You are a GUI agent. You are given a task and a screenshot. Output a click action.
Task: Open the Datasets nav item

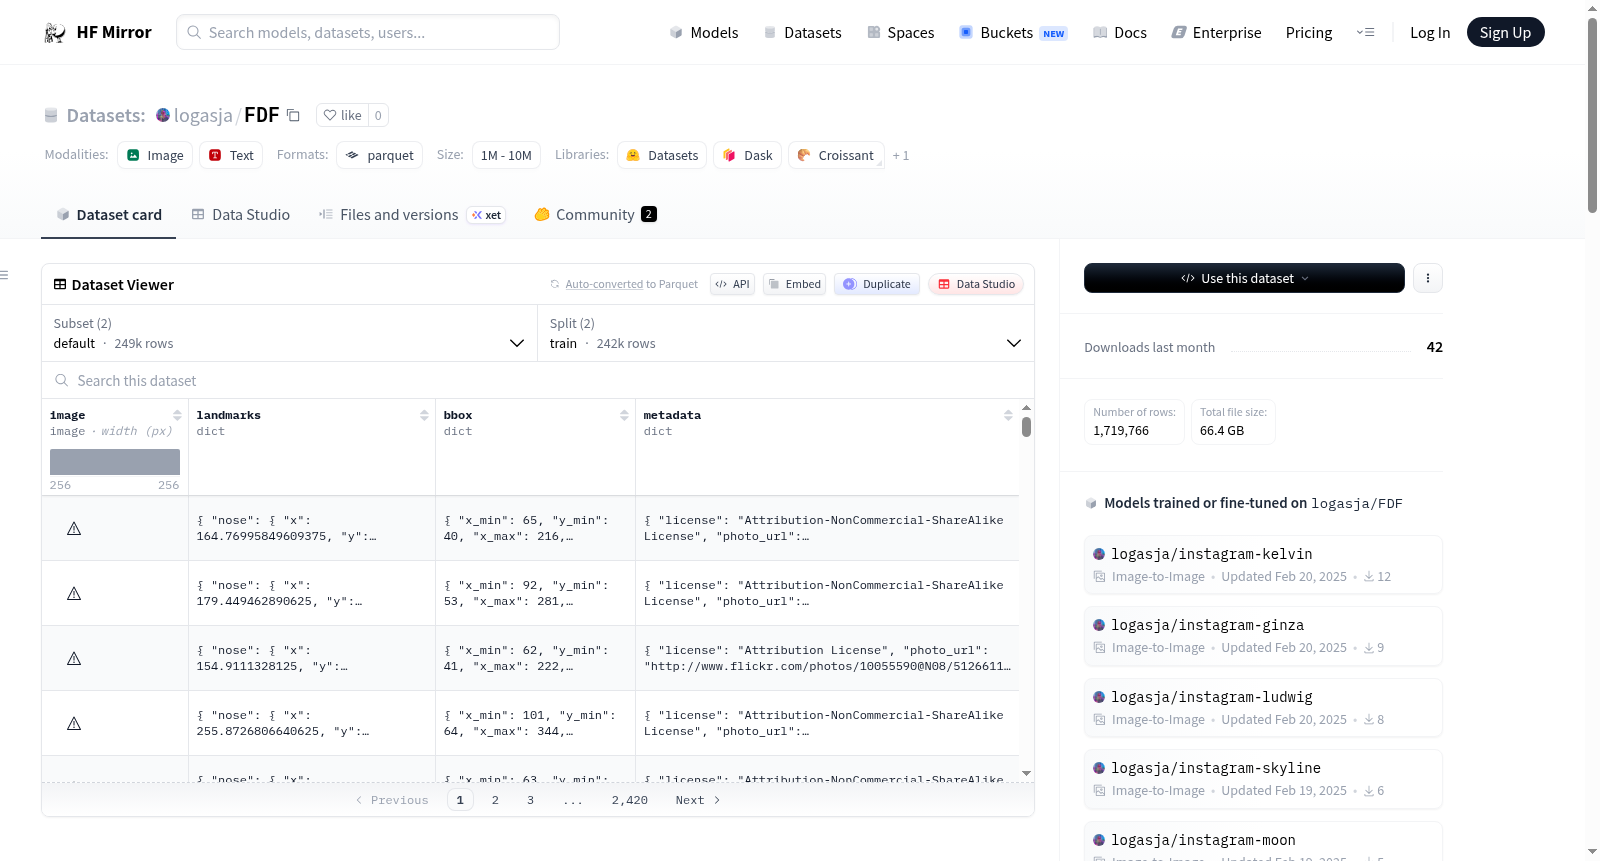802,33
